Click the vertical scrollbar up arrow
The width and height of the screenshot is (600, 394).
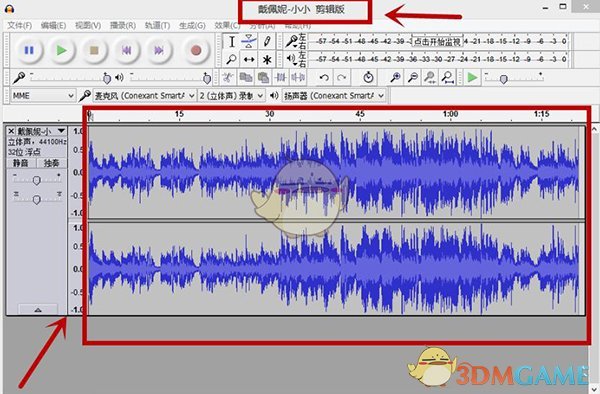tap(594, 129)
